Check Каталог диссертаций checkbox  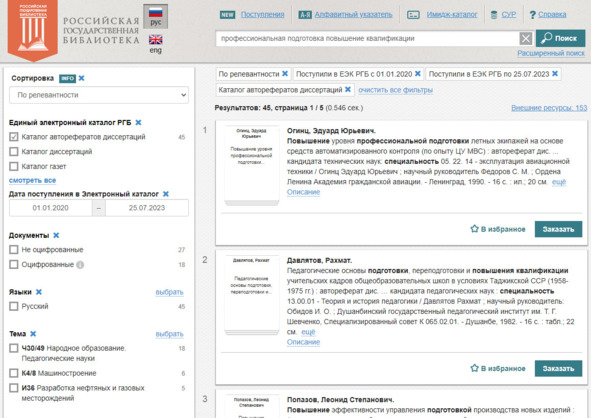click(x=14, y=152)
